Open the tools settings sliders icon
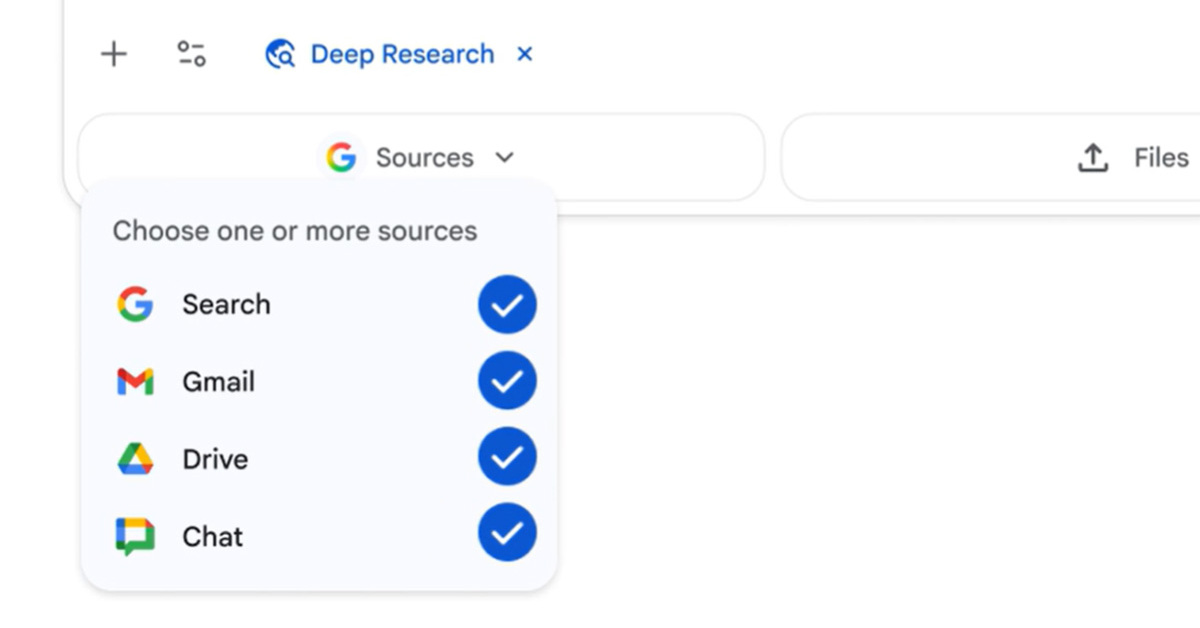The height and width of the screenshot is (628, 1200). [x=191, y=54]
